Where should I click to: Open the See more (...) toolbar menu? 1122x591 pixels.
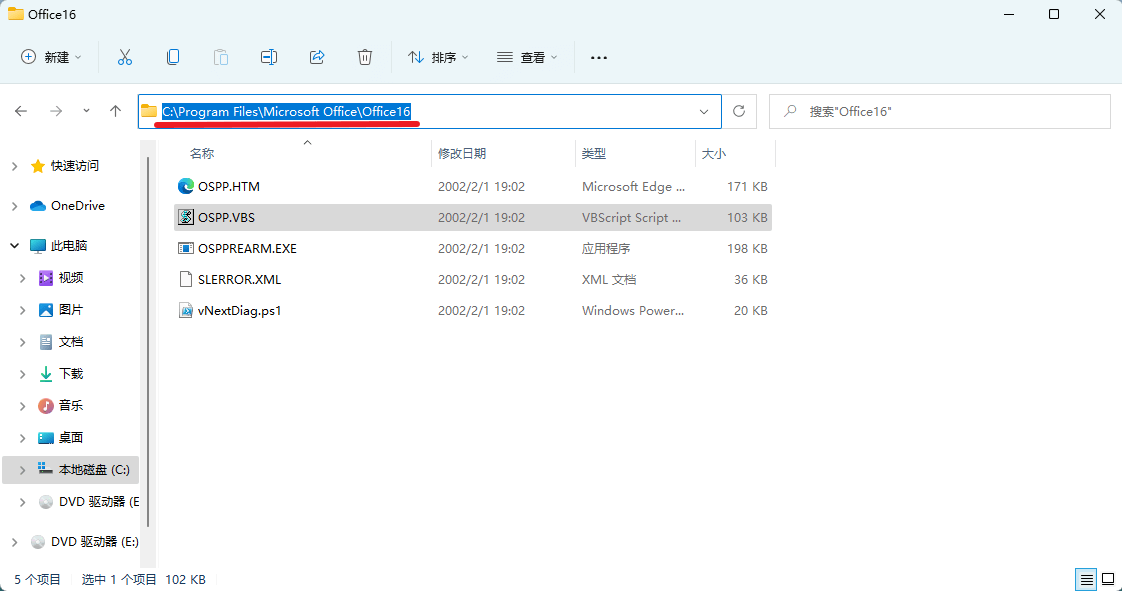[598, 57]
